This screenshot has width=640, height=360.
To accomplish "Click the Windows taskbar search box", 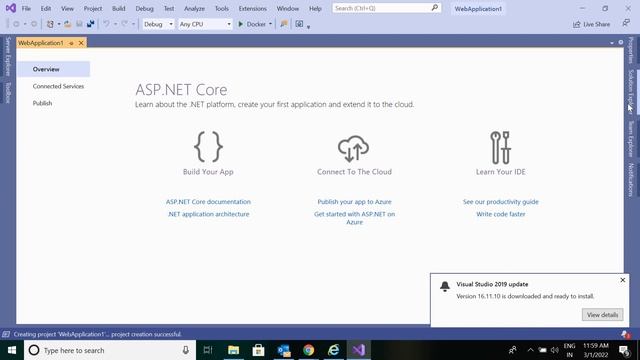I will tap(110, 350).
